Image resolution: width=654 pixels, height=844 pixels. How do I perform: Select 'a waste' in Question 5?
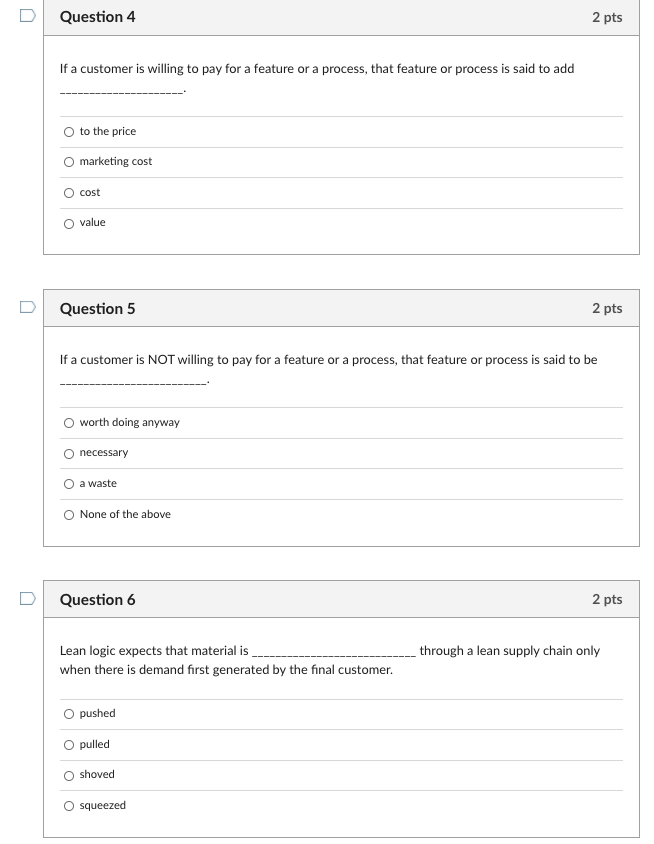click(x=69, y=483)
